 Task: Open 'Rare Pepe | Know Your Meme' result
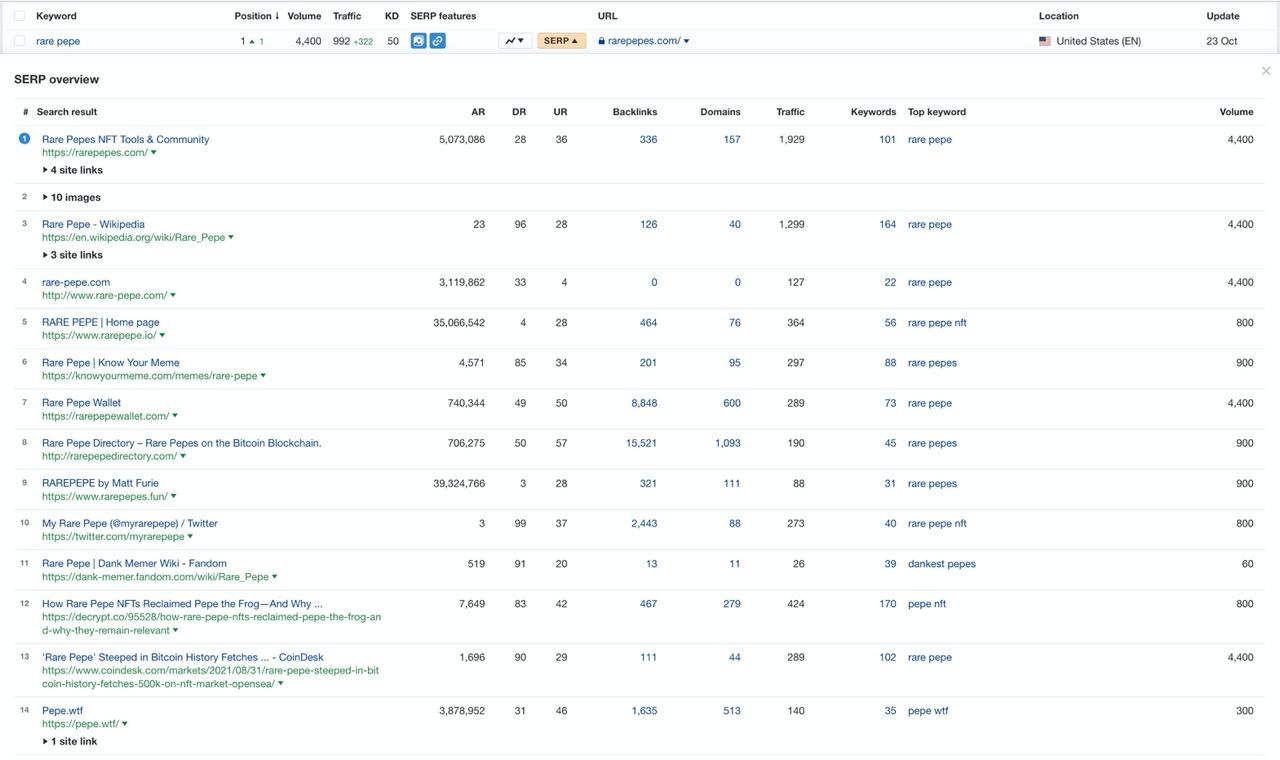click(111, 362)
